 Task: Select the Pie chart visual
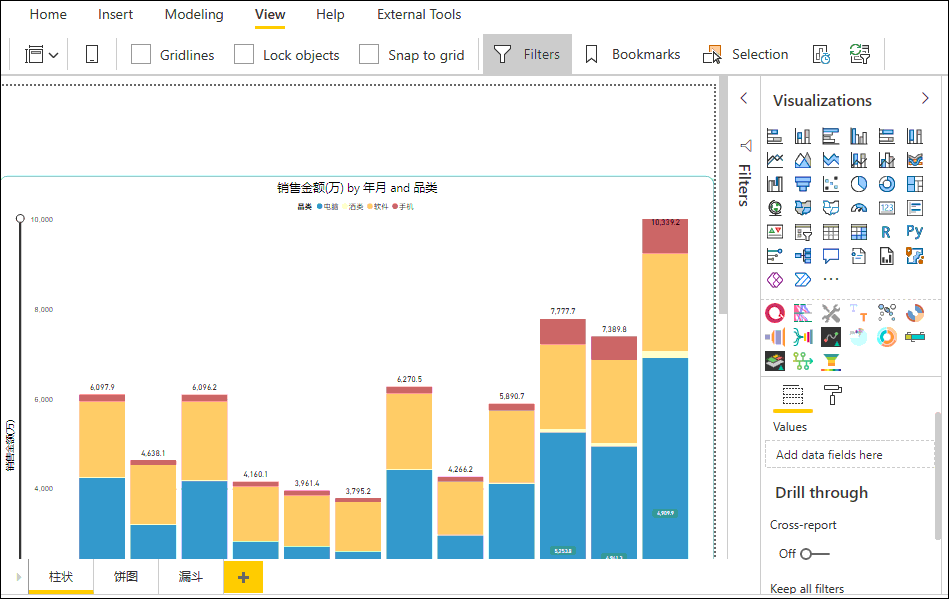pyautogui.click(x=858, y=183)
